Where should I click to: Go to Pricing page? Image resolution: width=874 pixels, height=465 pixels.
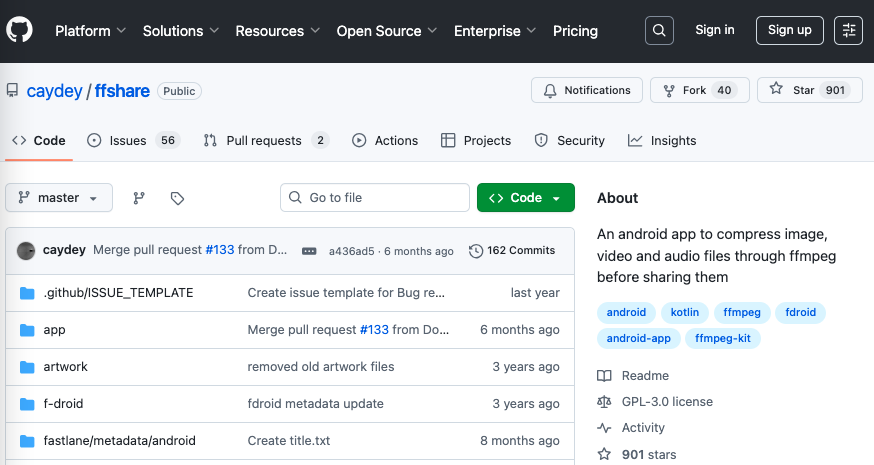pyautogui.click(x=575, y=31)
